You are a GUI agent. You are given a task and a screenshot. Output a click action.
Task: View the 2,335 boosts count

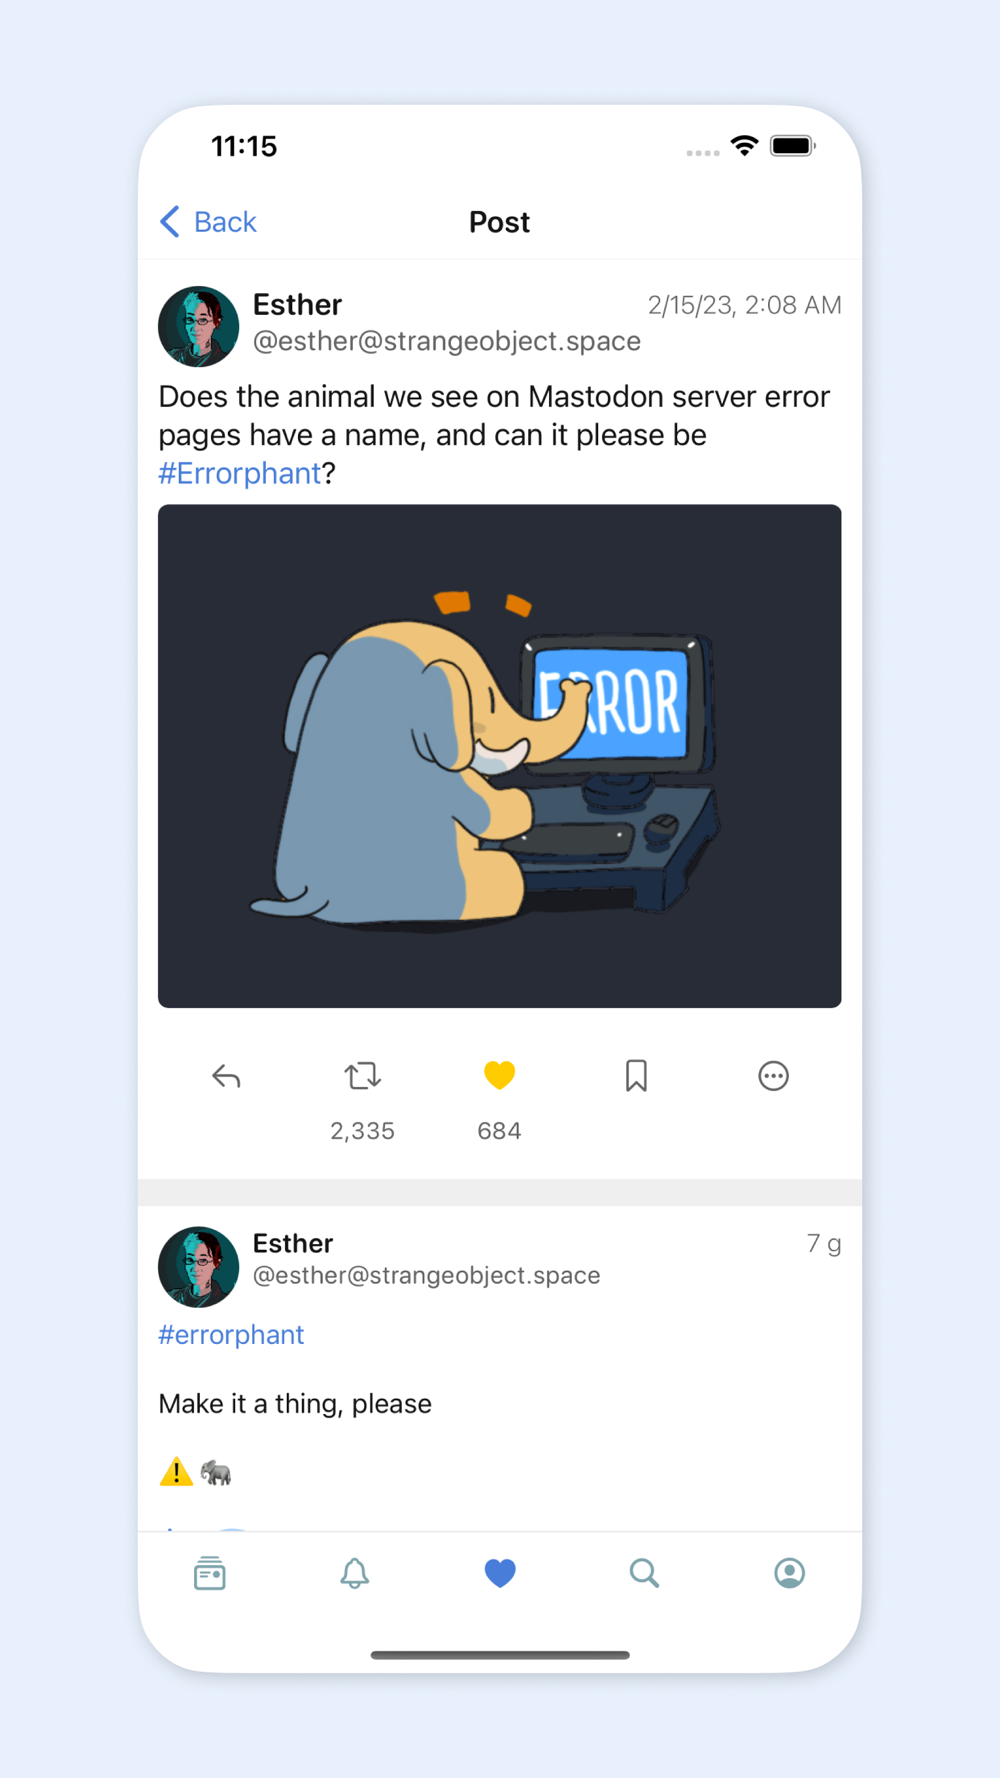point(362,1131)
